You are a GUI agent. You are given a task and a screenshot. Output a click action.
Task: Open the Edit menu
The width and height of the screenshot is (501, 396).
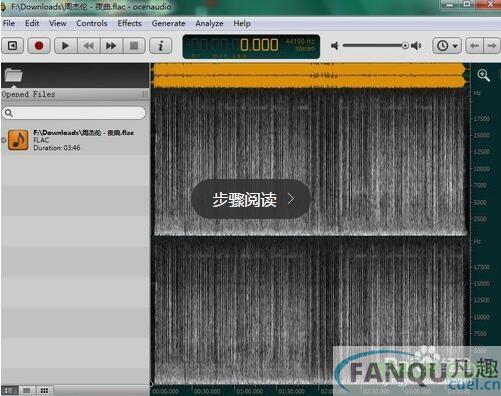[32, 23]
